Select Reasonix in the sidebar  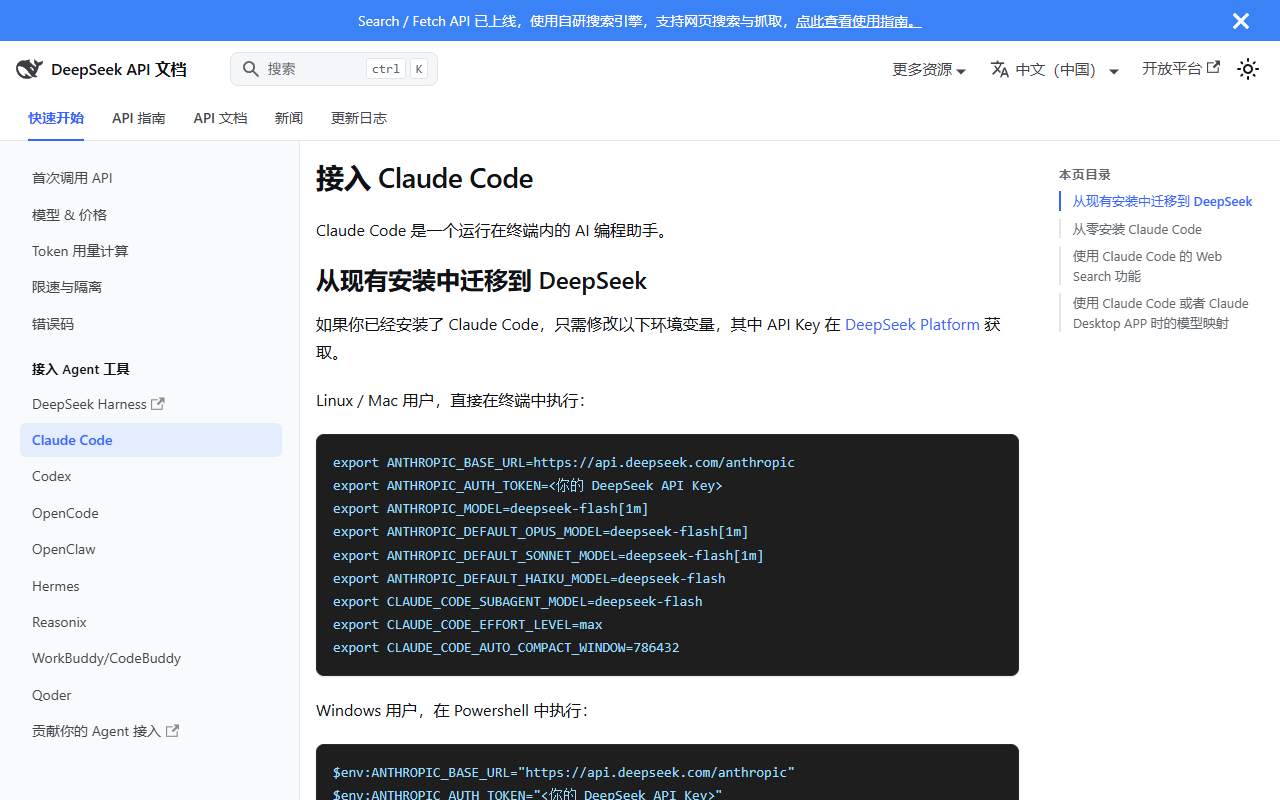click(x=59, y=622)
